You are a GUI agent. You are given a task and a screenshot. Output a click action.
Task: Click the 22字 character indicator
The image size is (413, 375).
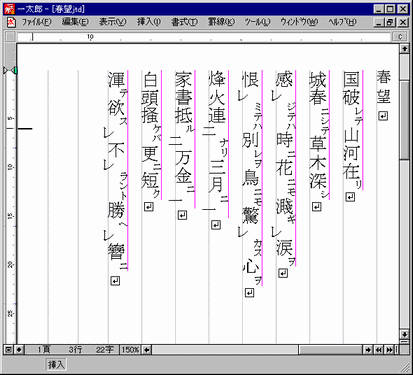pos(105,350)
